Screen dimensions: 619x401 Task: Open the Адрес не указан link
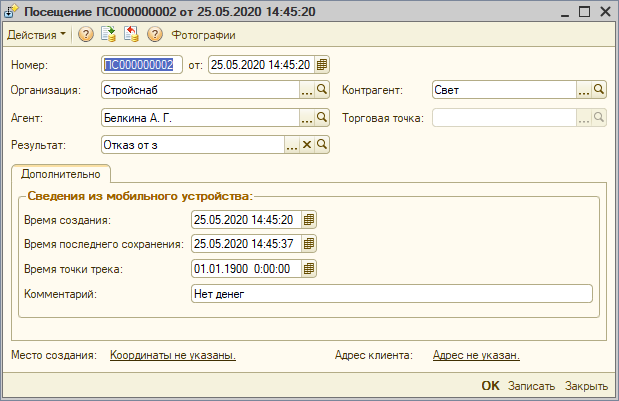476,355
